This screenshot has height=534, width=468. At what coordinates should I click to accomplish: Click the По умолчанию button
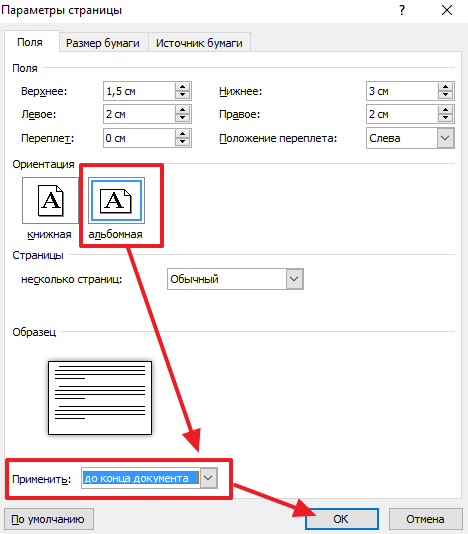[48, 519]
